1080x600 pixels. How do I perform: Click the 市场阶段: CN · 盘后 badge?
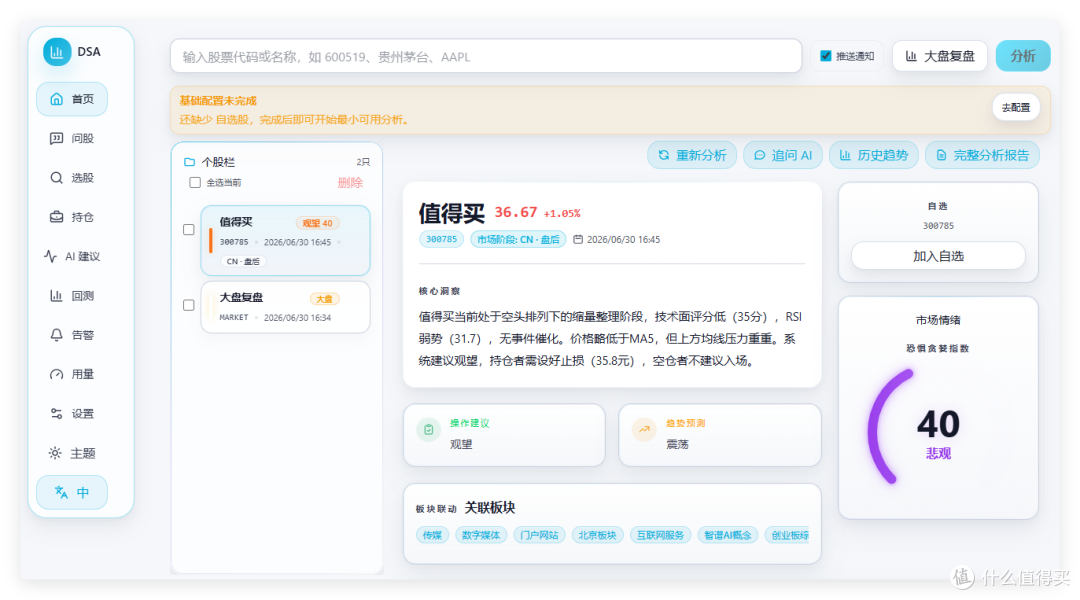click(518, 239)
